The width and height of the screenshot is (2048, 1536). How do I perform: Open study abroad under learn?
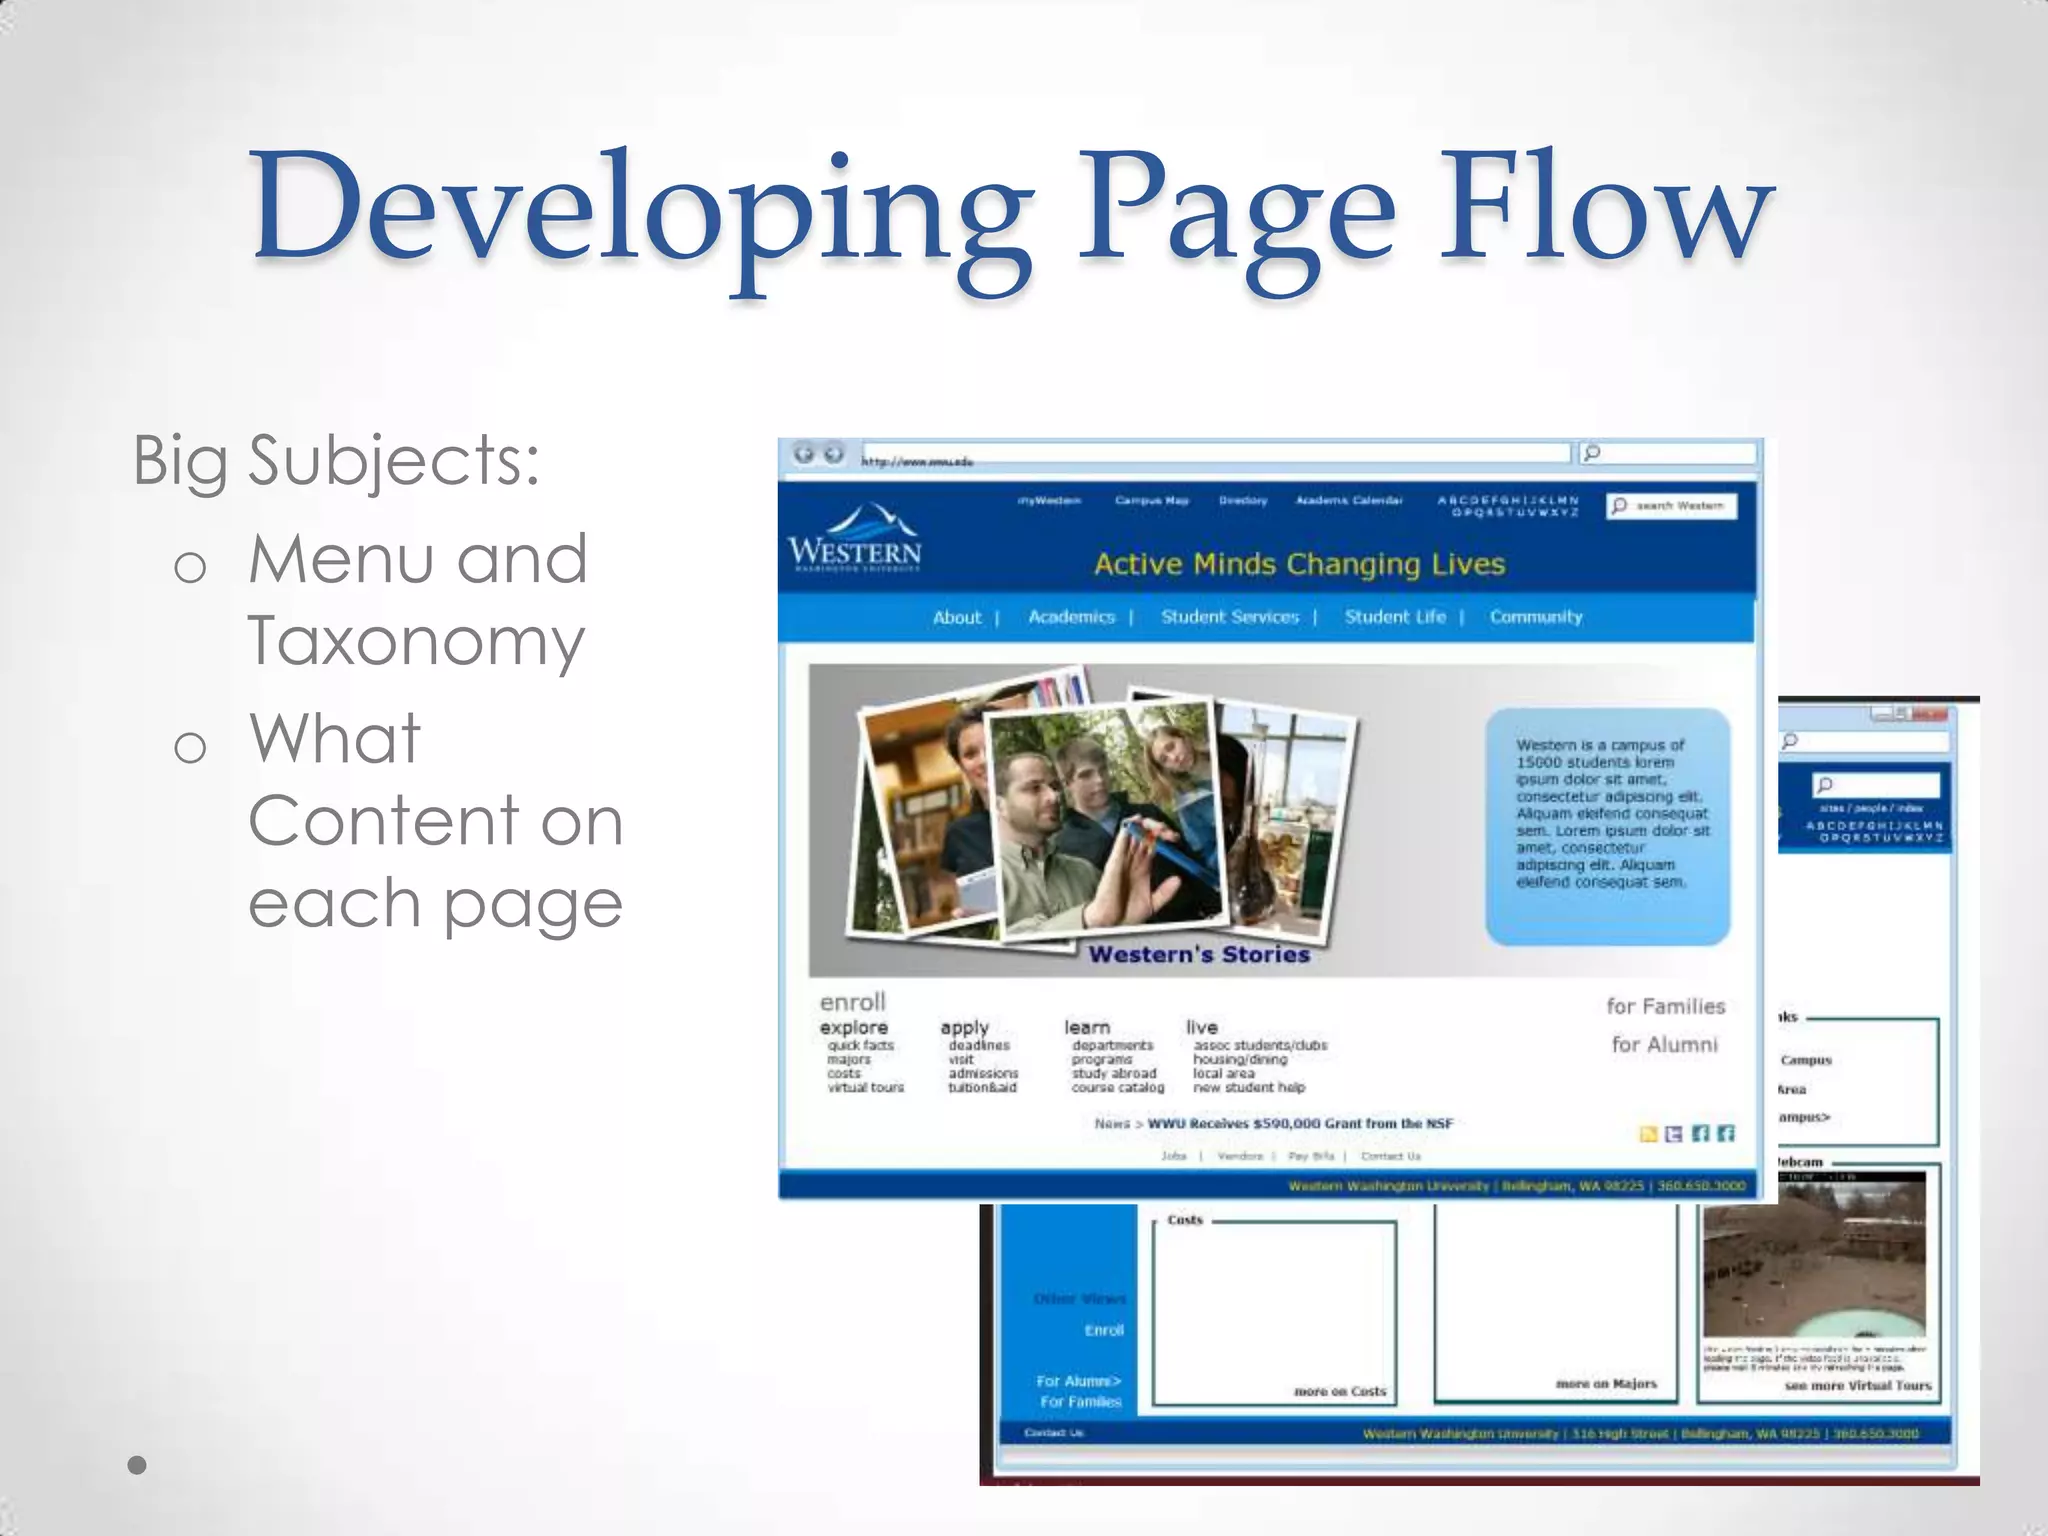(1114, 1073)
